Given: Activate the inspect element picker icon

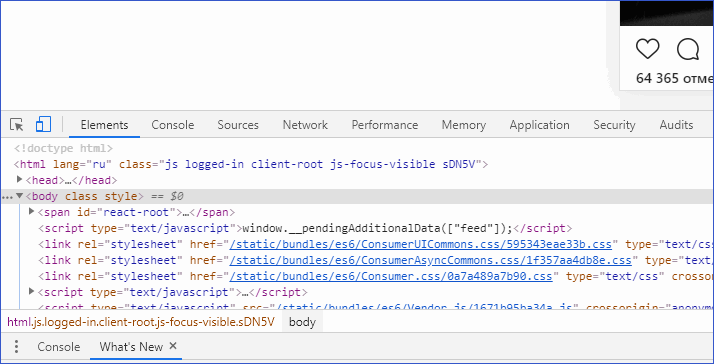Looking at the screenshot, I should [16, 124].
